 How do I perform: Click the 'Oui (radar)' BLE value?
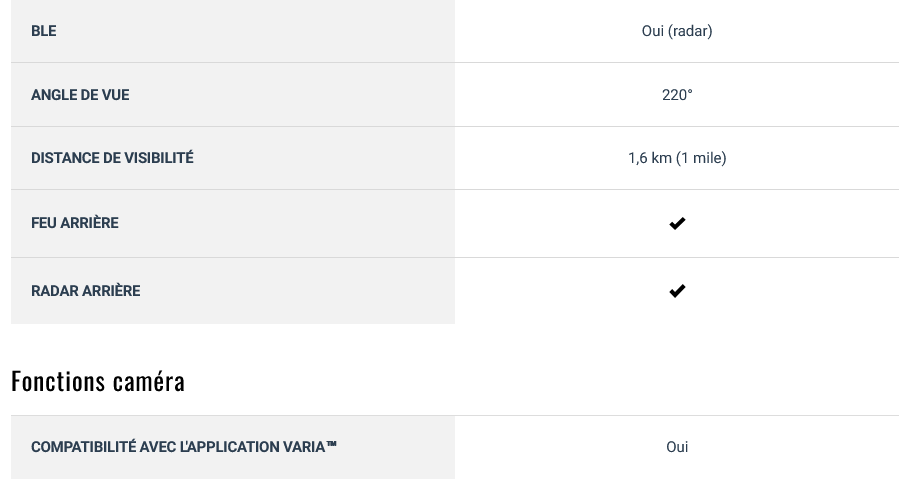pos(677,31)
